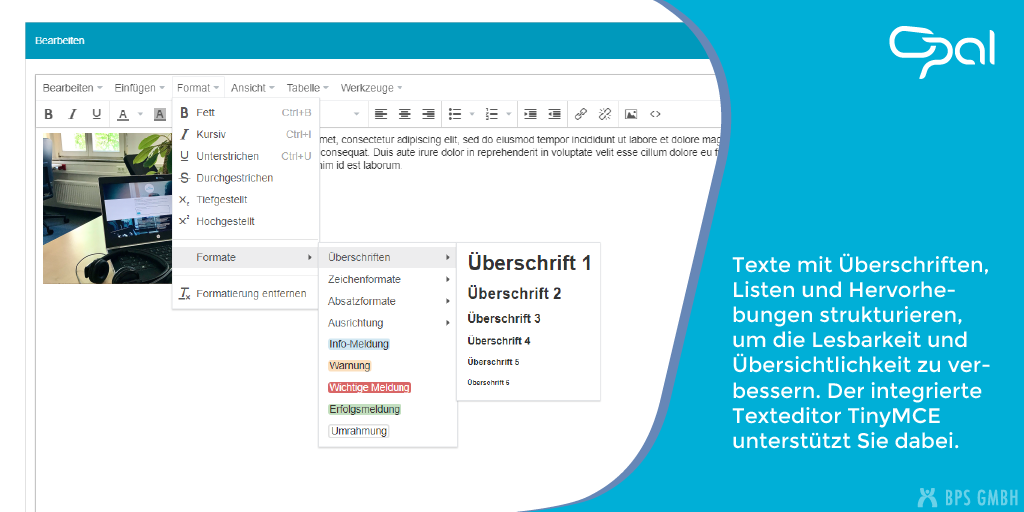Expand the Ausrichtung submenu

[388, 323]
